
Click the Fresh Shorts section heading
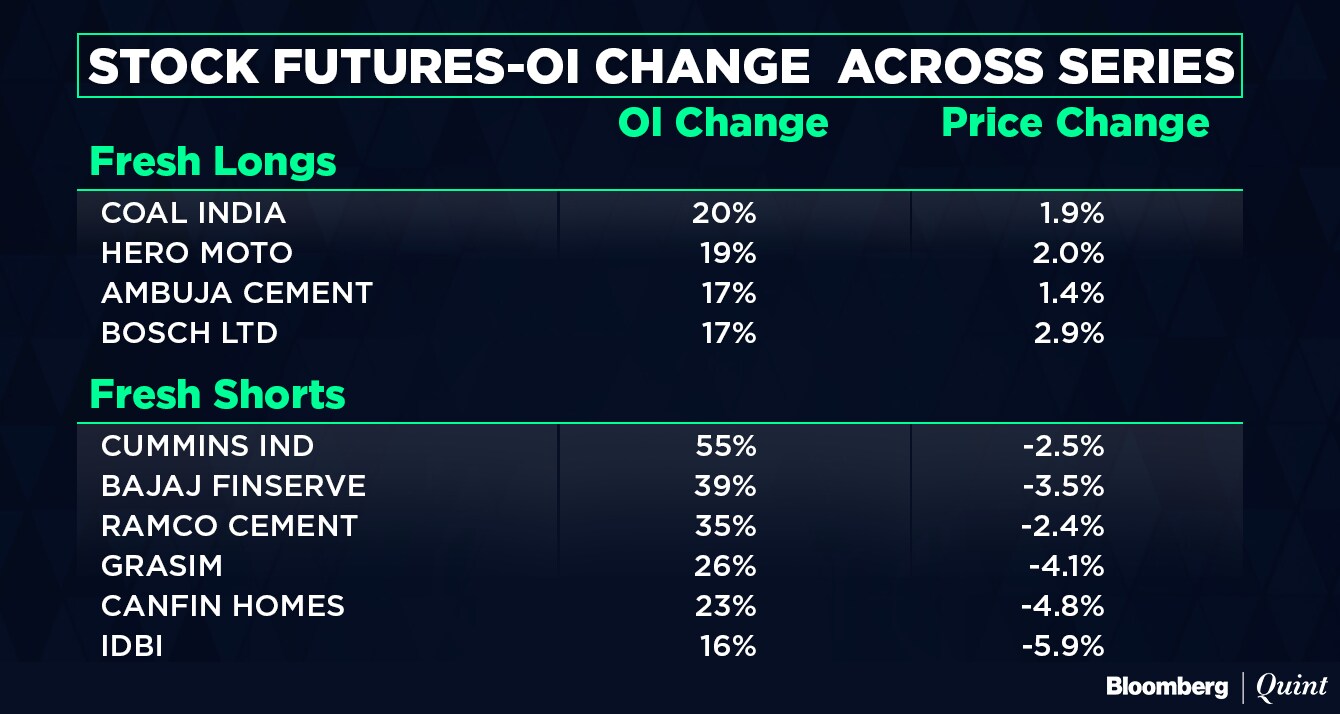point(217,395)
